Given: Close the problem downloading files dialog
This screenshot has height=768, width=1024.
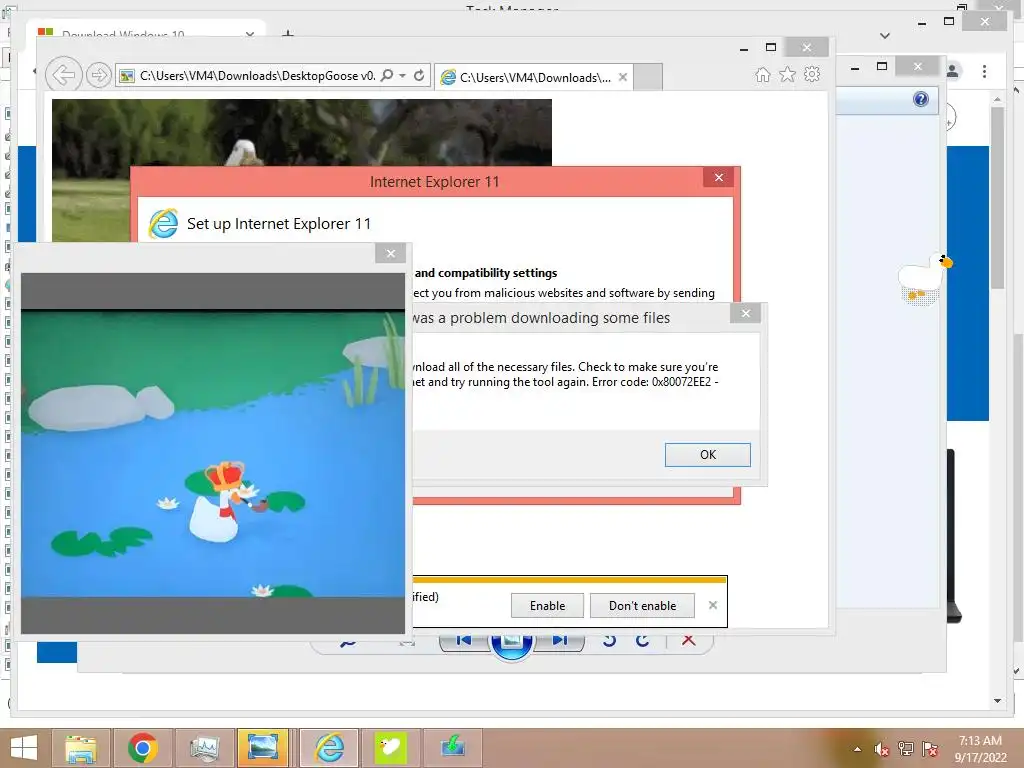Looking at the screenshot, I should click(745, 313).
